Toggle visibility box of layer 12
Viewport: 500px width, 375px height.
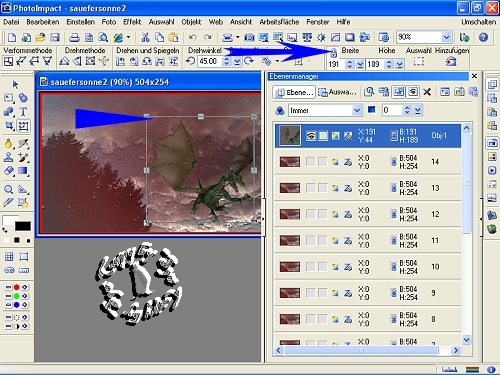coord(311,214)
